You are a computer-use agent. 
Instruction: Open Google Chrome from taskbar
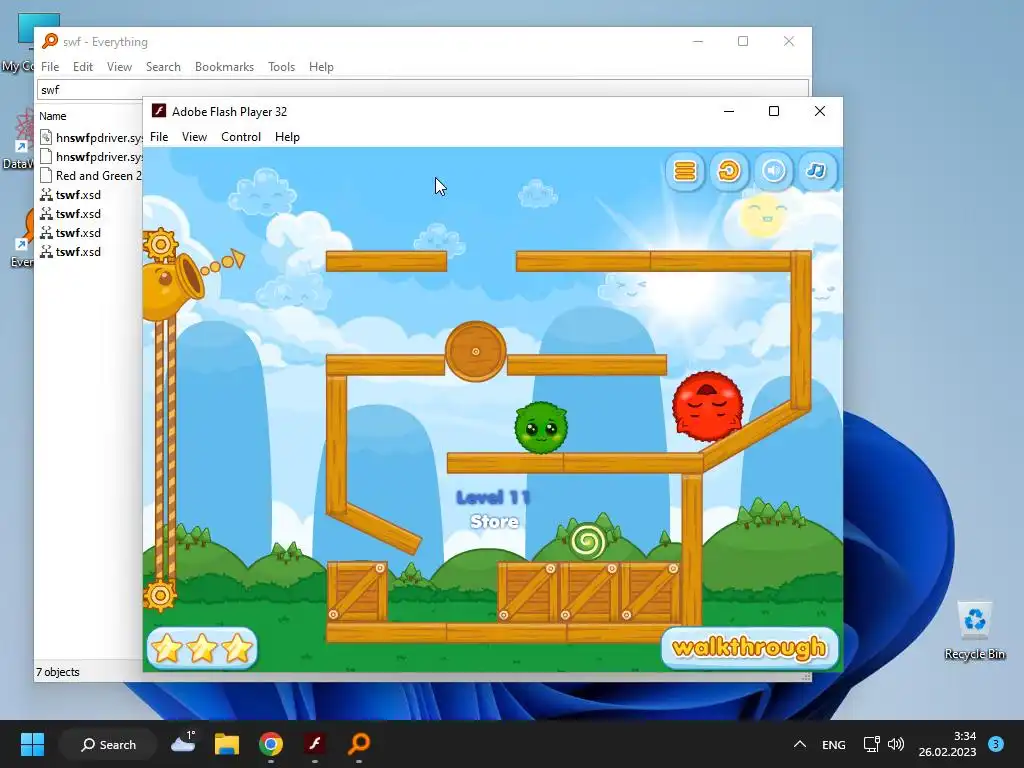point(270,744)
